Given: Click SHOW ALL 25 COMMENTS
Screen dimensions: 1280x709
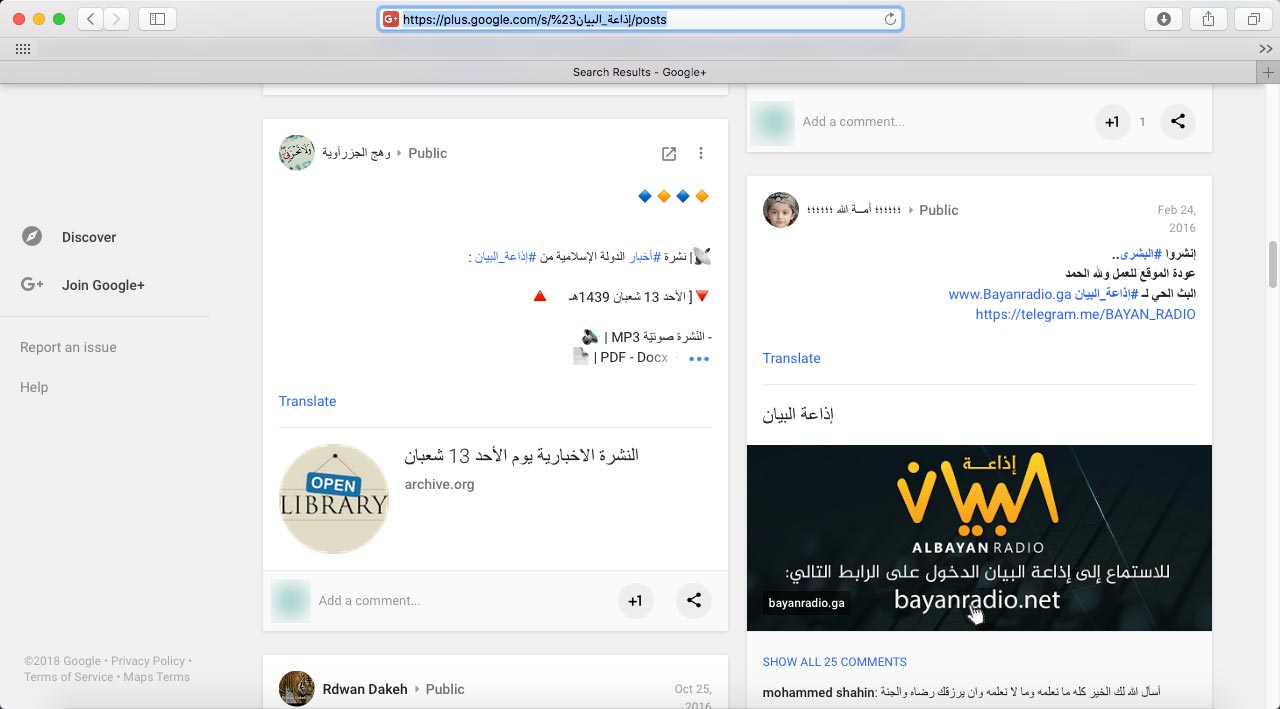Looking at the screenshot, I should coord(834,662).
